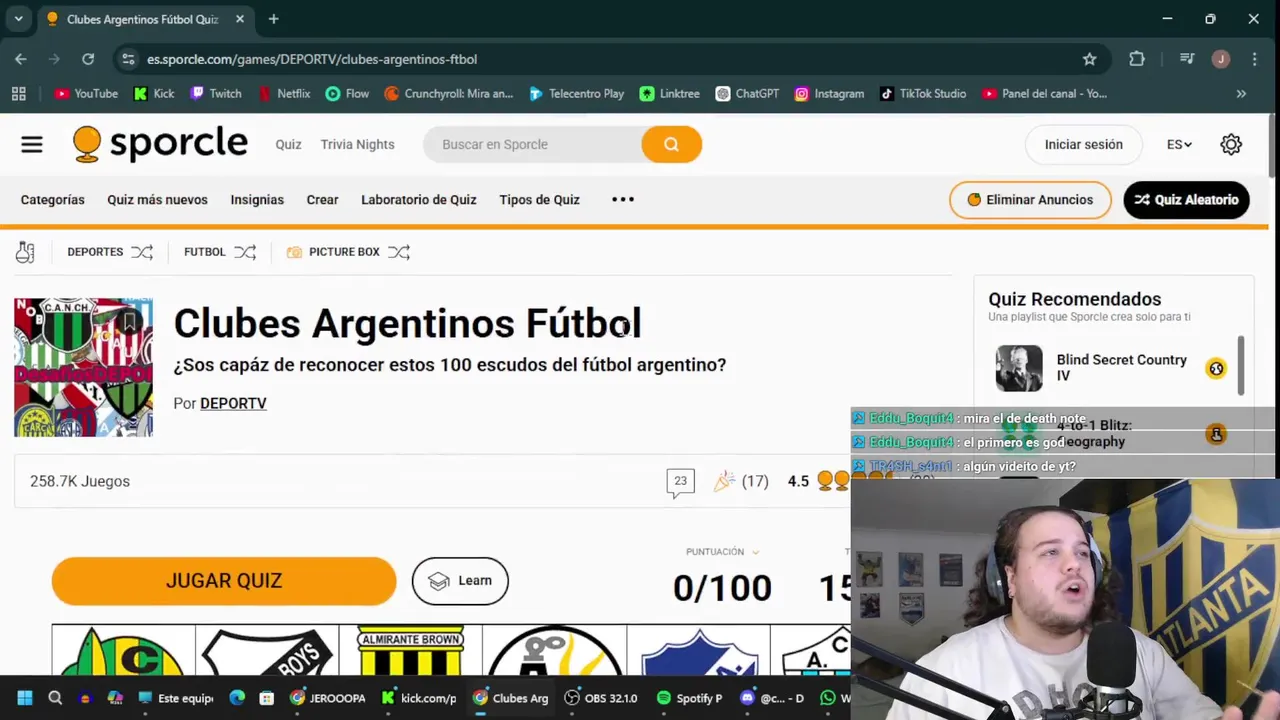Open FUTBOL category link
Viewport: 1280px width, 720px height.
click(204, 252)
